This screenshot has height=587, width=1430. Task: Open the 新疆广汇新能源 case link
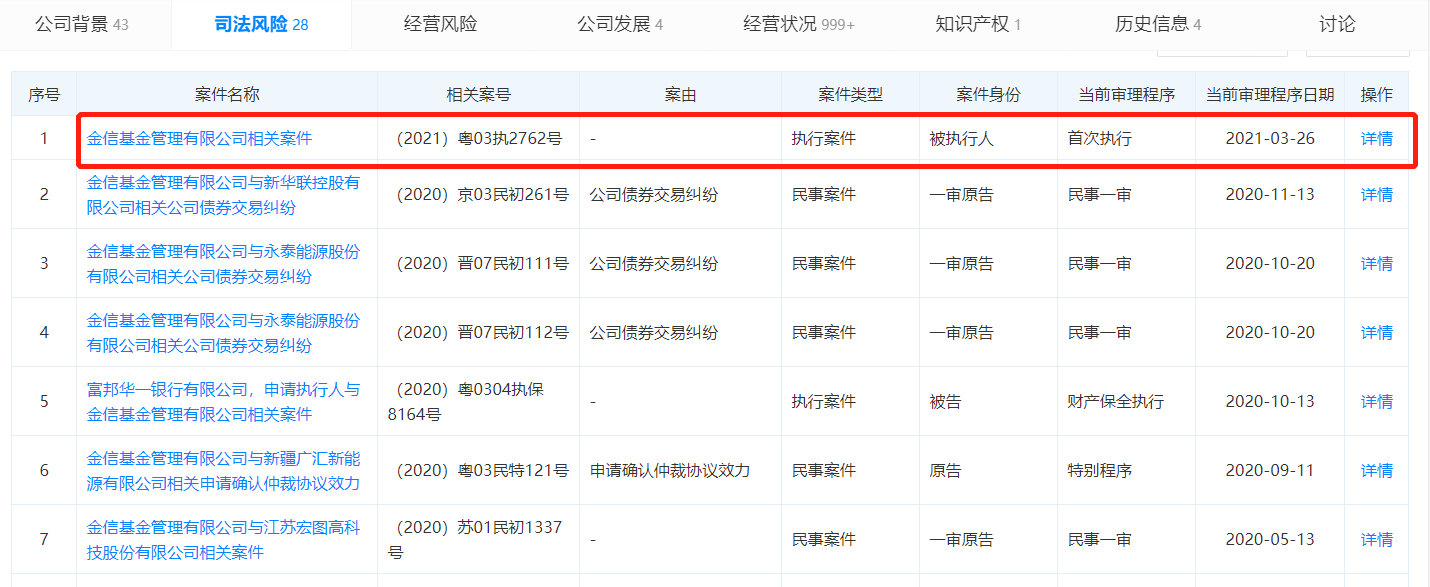click(222, 470)
